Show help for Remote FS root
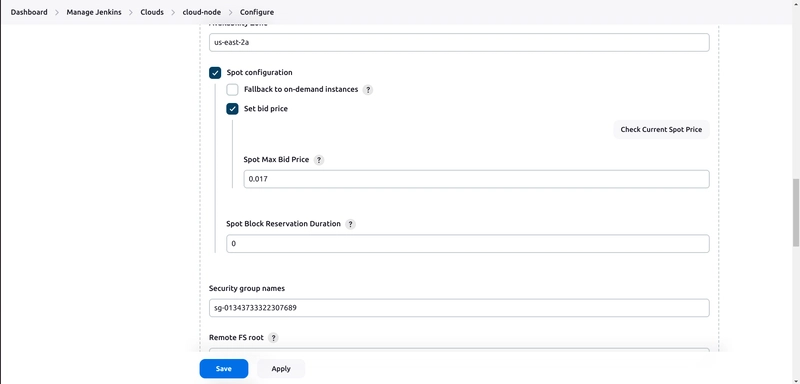The width and height of the screenshot is (800, 384). coord(273,338)
